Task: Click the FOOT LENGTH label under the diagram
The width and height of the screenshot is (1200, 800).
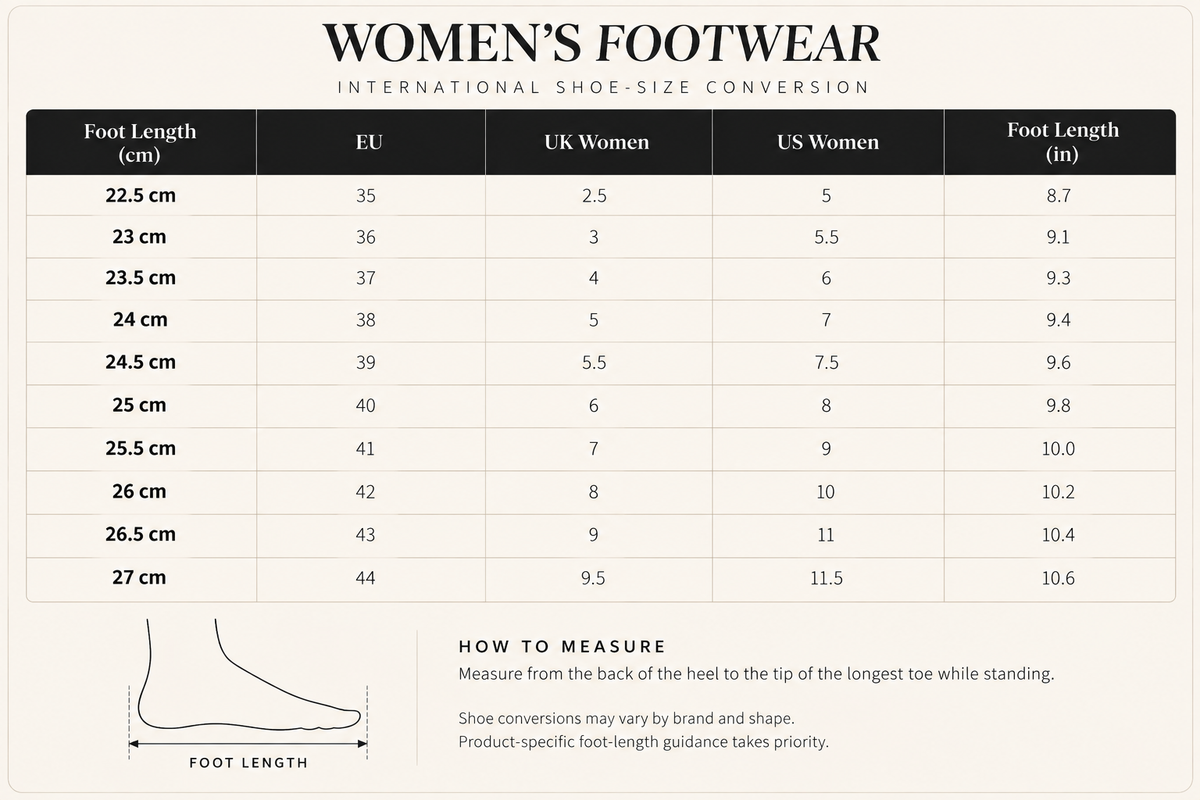Action: pos(249,763)
